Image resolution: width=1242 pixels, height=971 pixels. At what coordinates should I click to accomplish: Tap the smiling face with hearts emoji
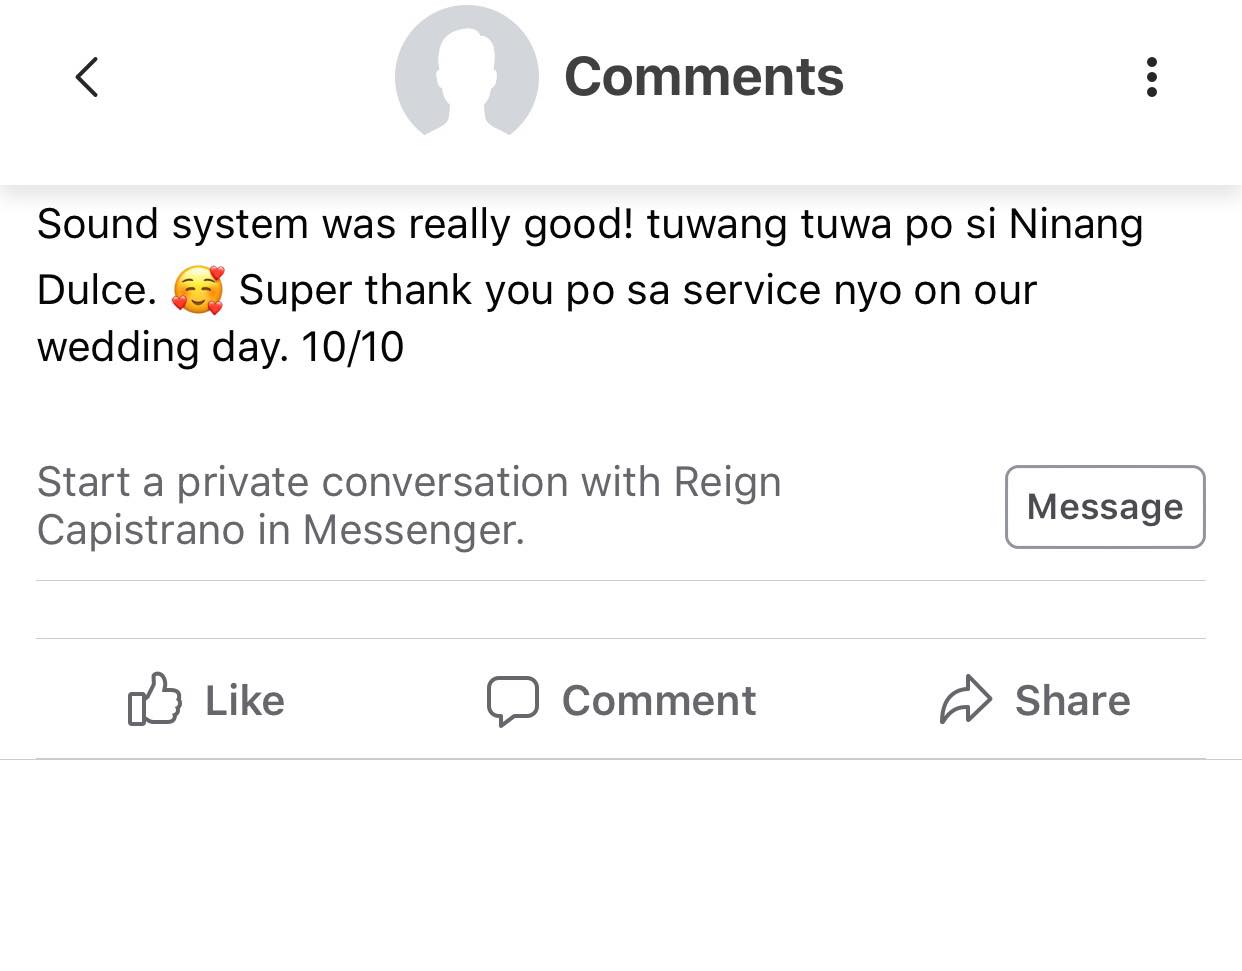coord(198,291)
